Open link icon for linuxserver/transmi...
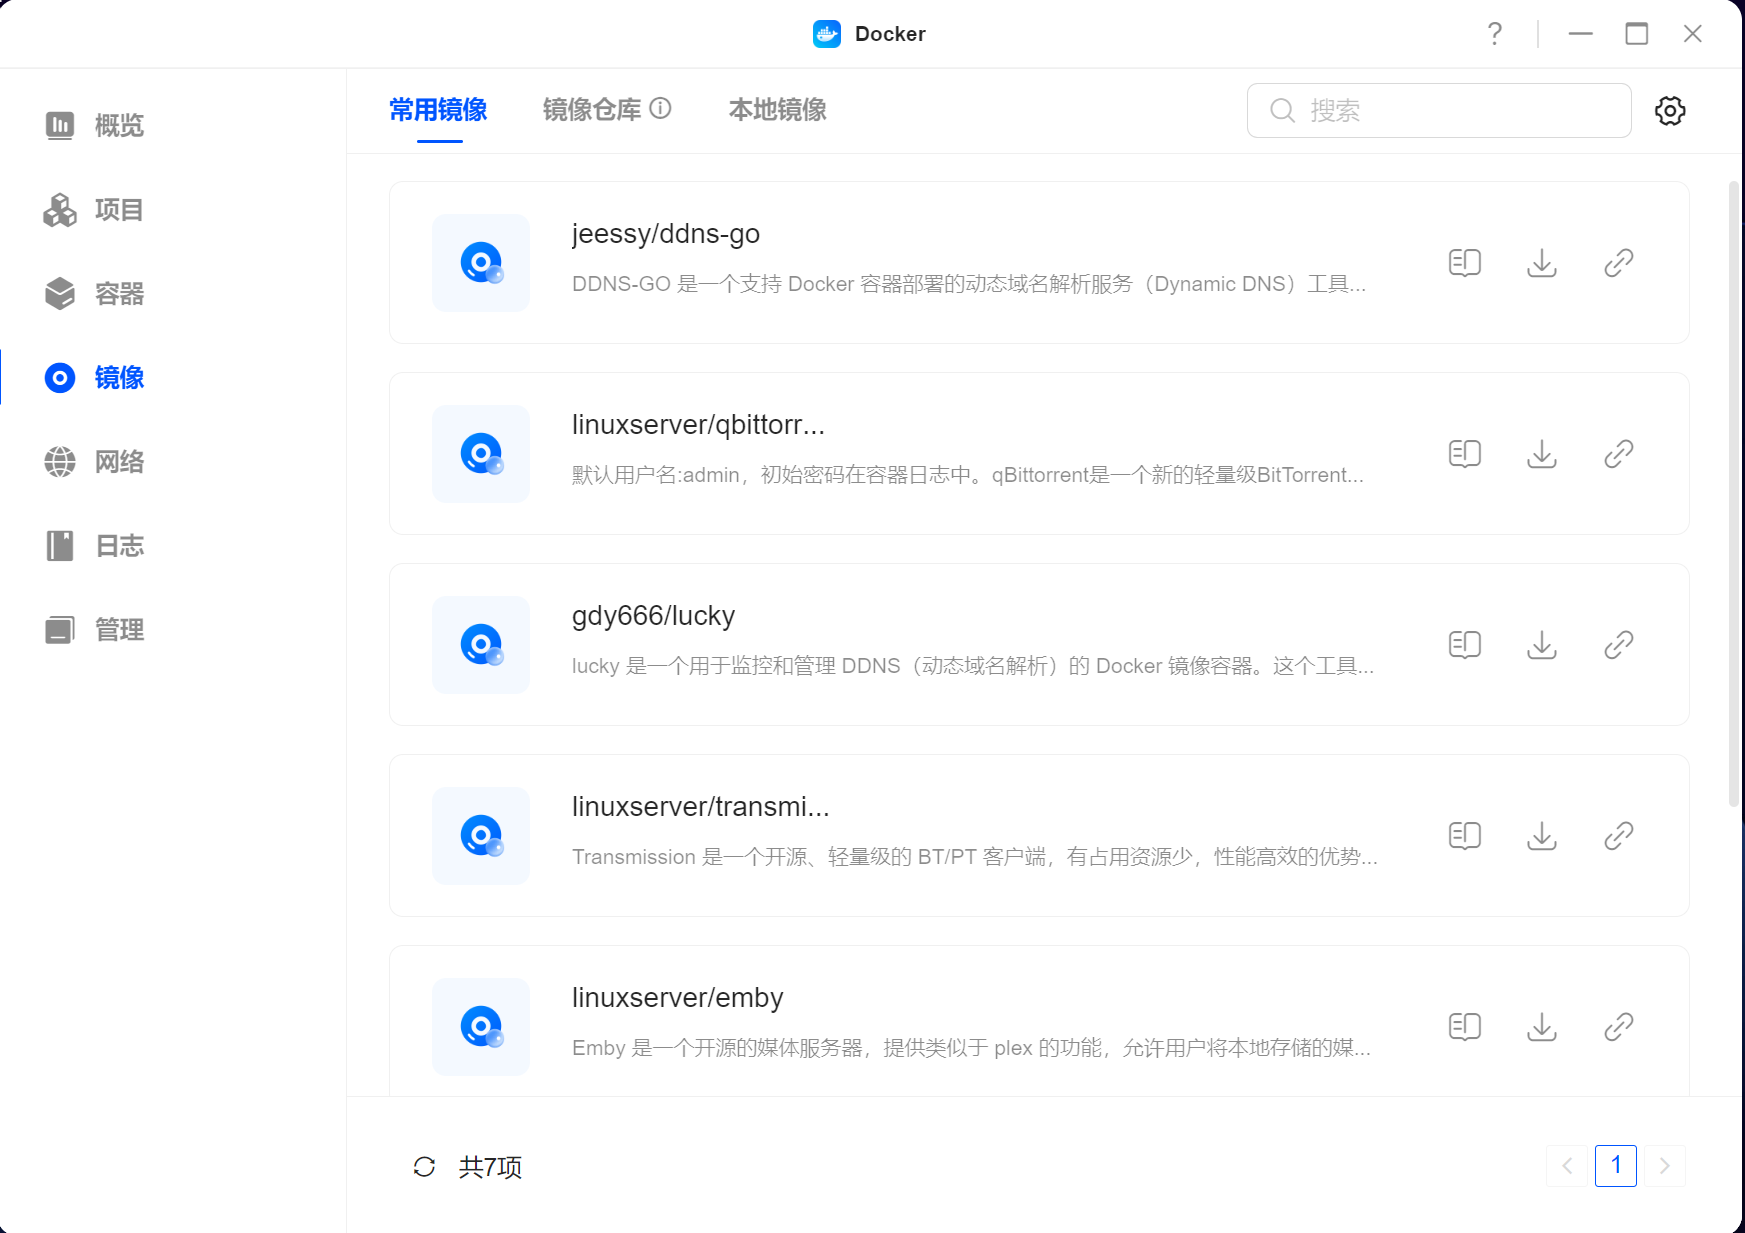 [x=1619, y=836]
